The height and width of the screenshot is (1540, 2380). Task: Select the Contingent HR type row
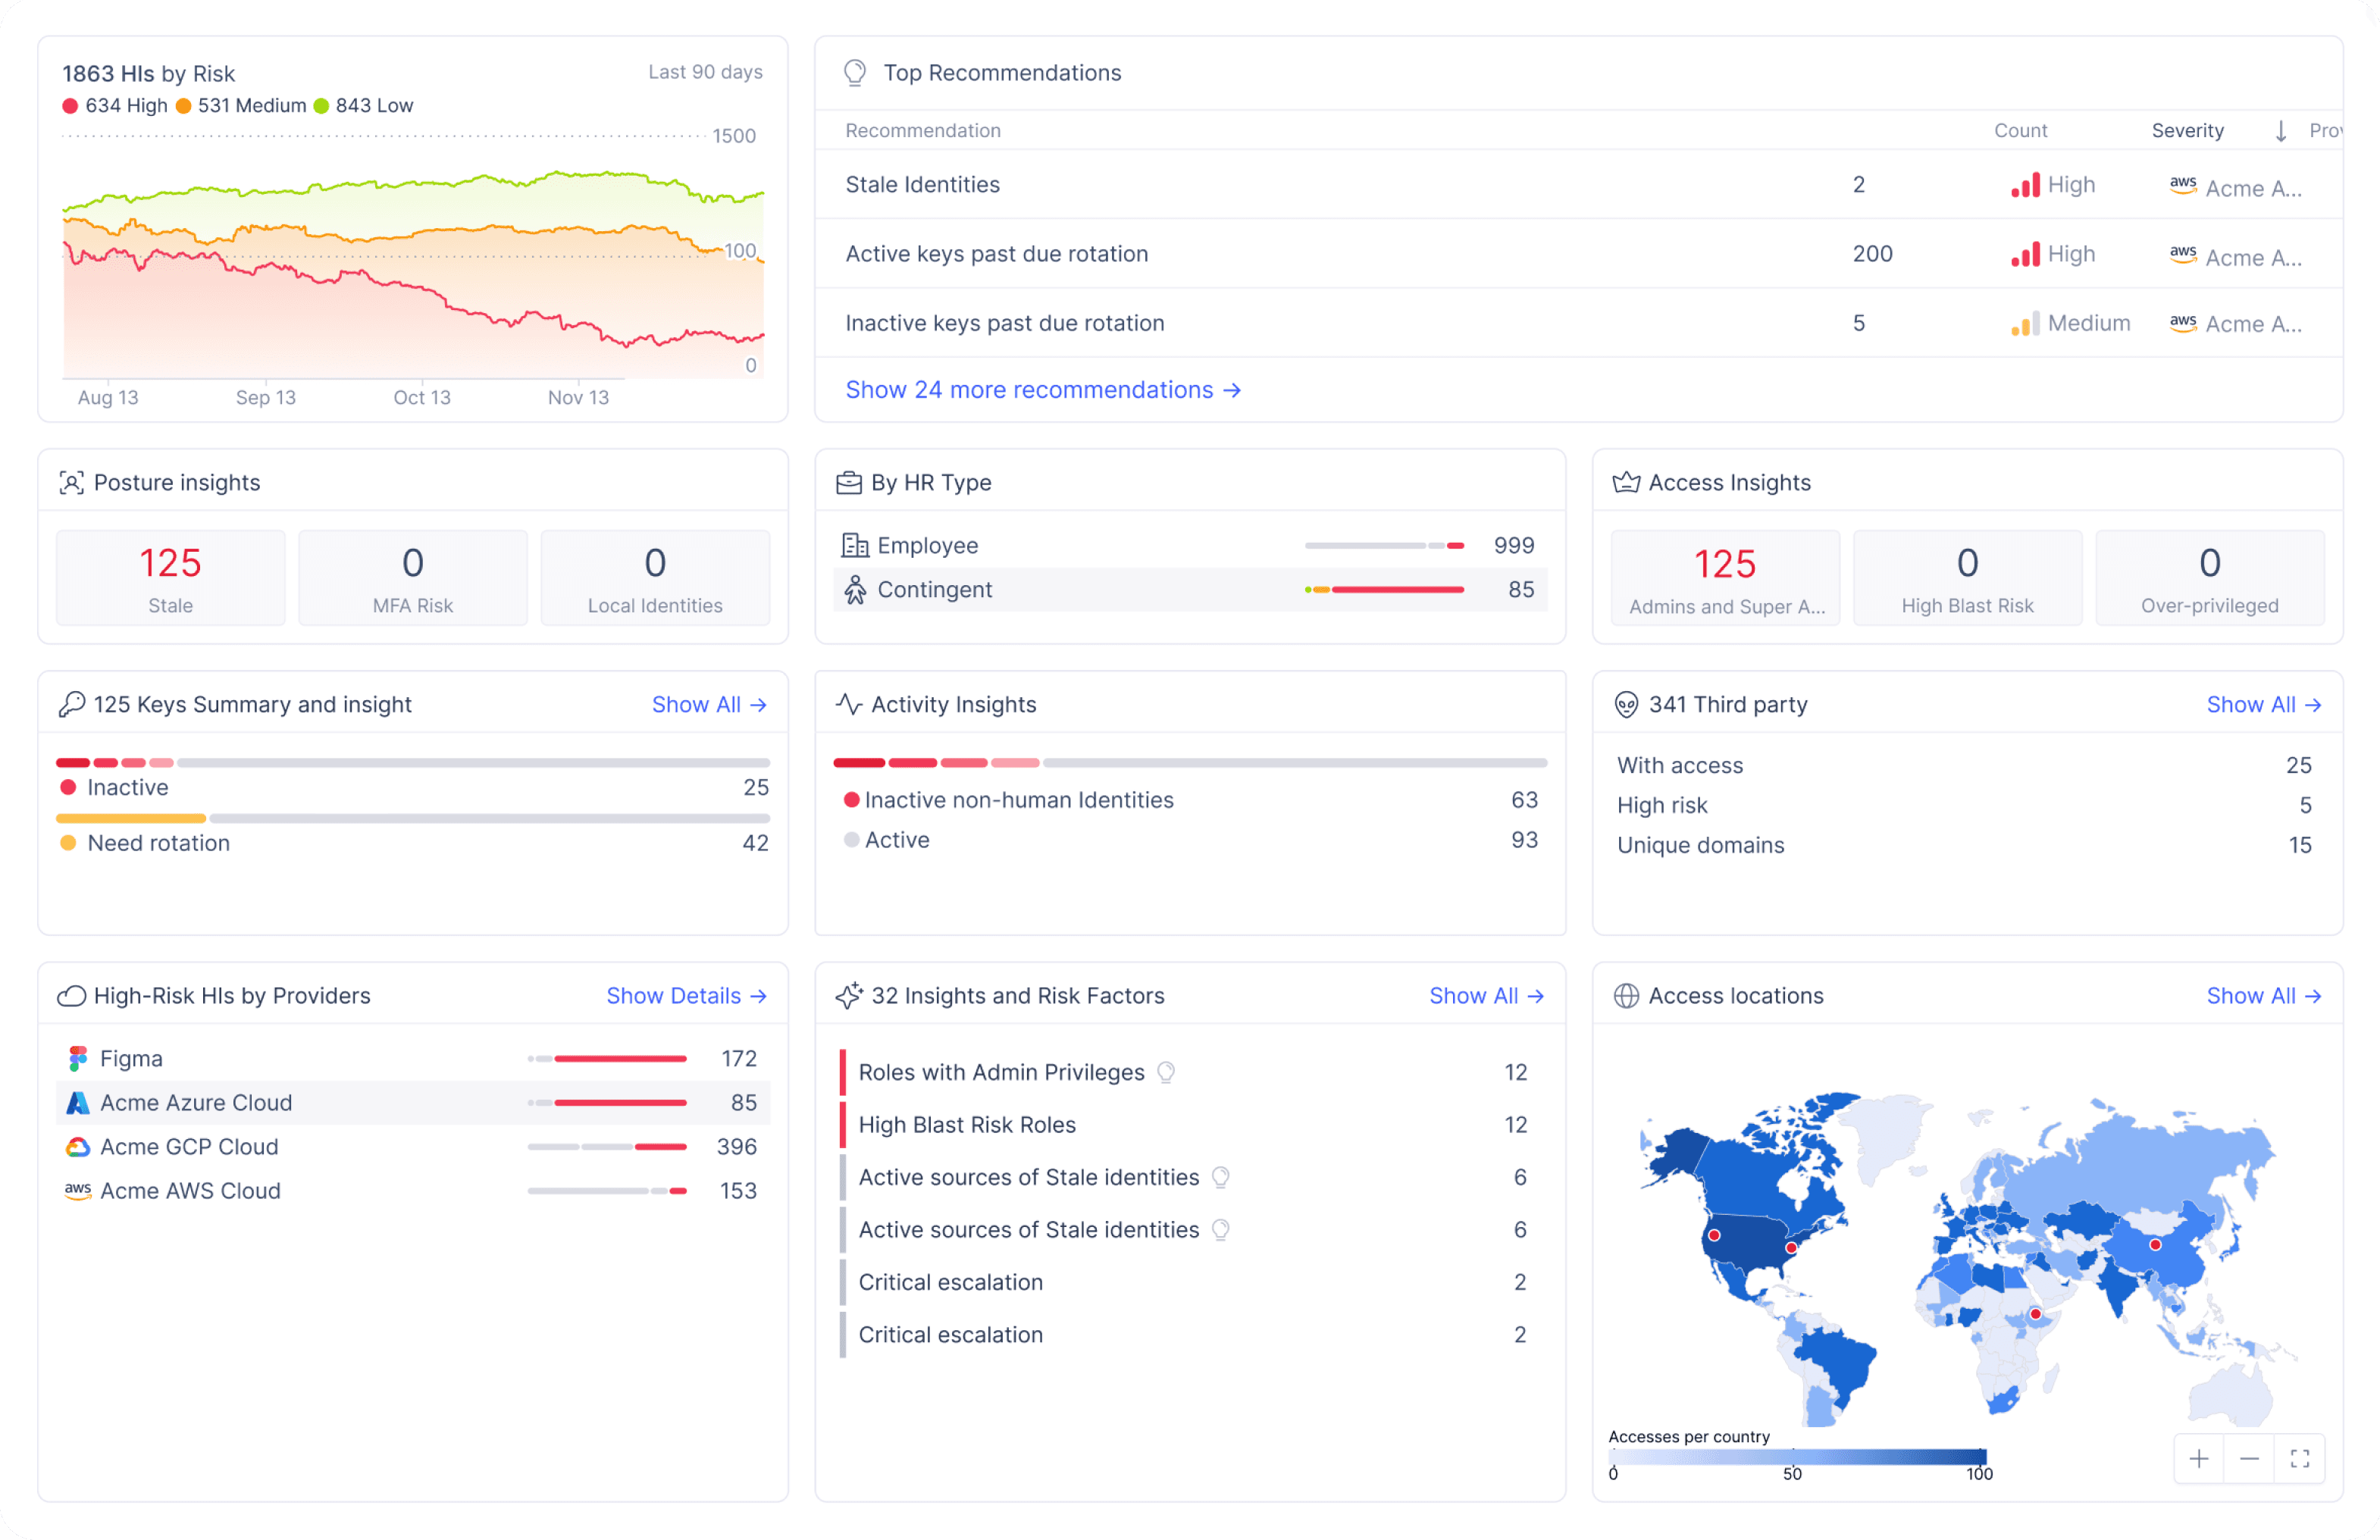(1190, 590)
